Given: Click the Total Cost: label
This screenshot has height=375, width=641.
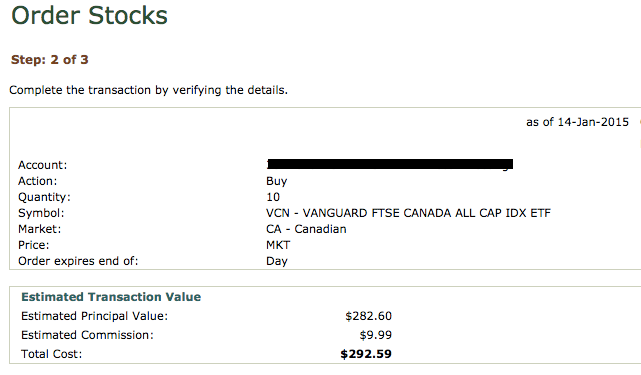Looking at the screenshot, I should point(52,354).
